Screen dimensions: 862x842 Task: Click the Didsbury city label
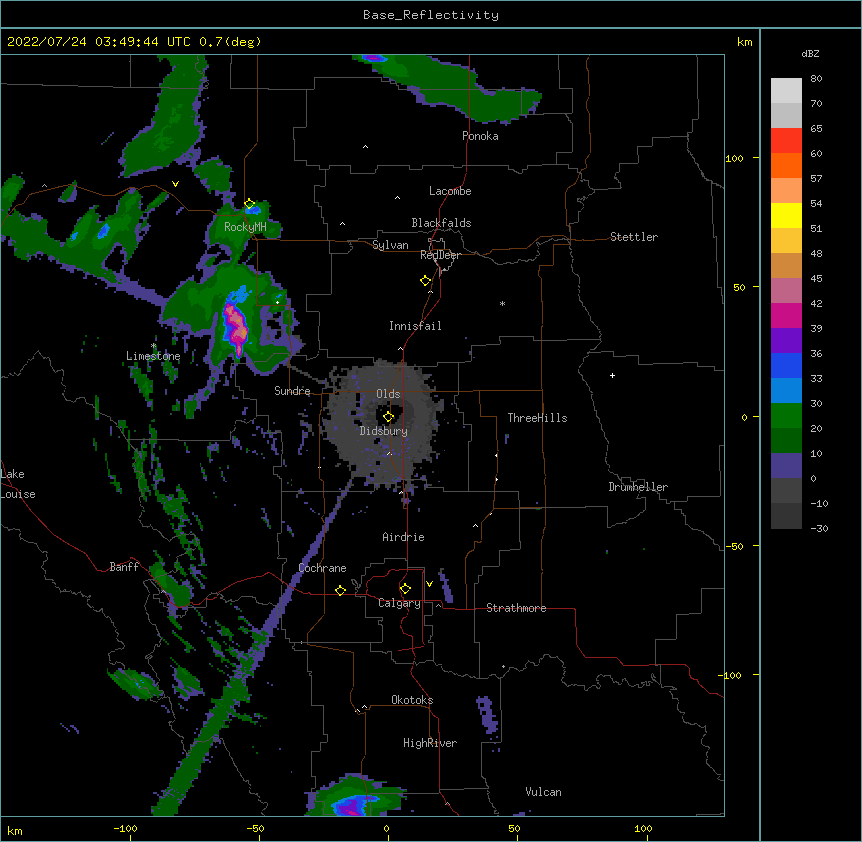(x=384, y=431)
